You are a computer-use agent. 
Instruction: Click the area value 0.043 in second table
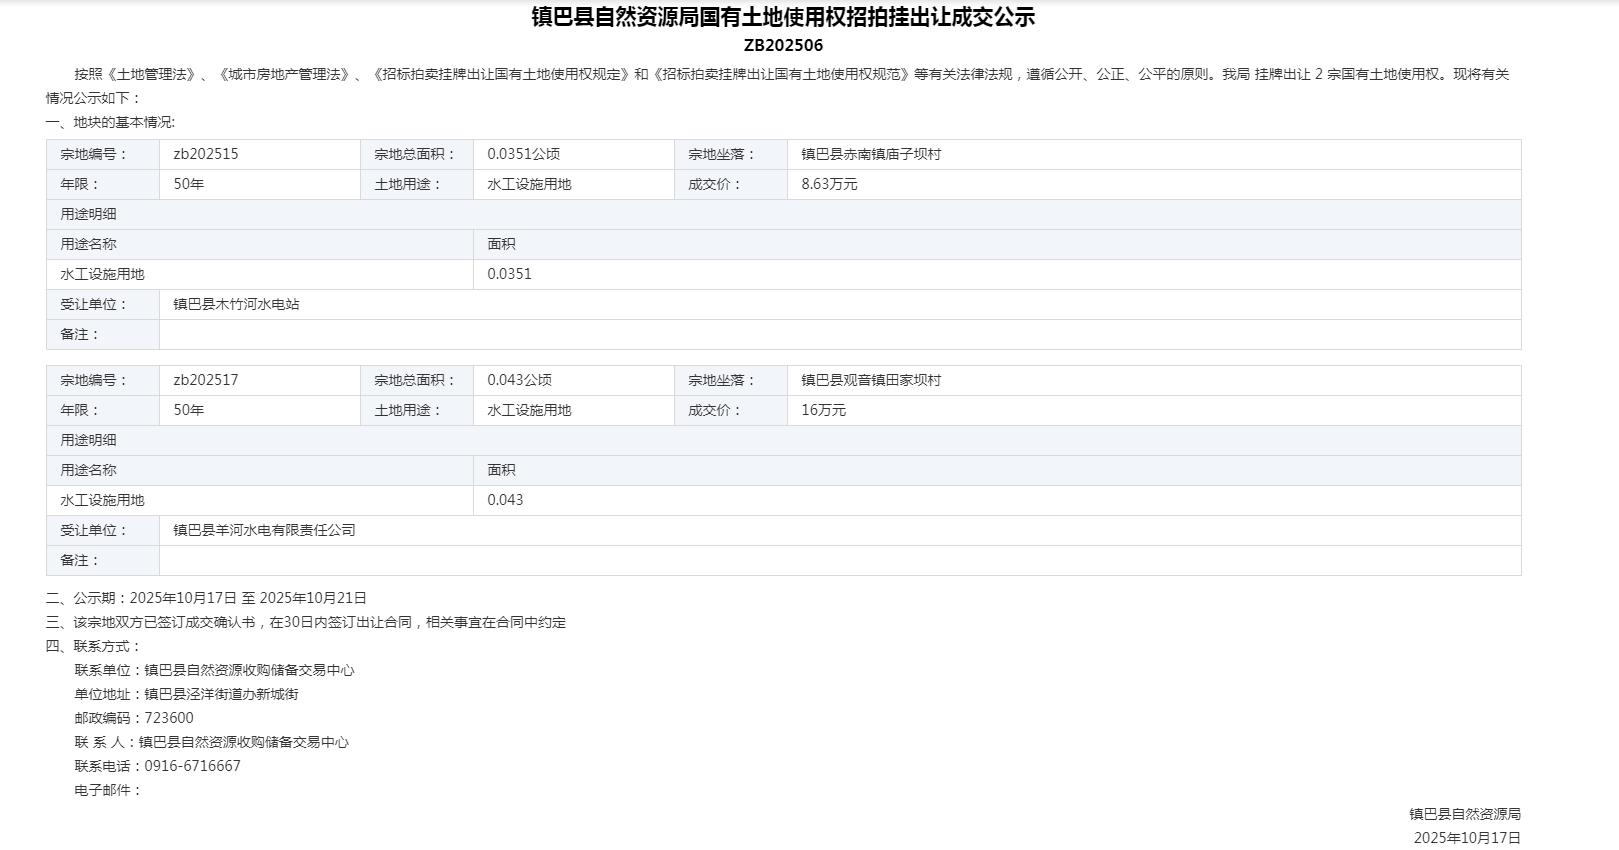click(505, 500)
